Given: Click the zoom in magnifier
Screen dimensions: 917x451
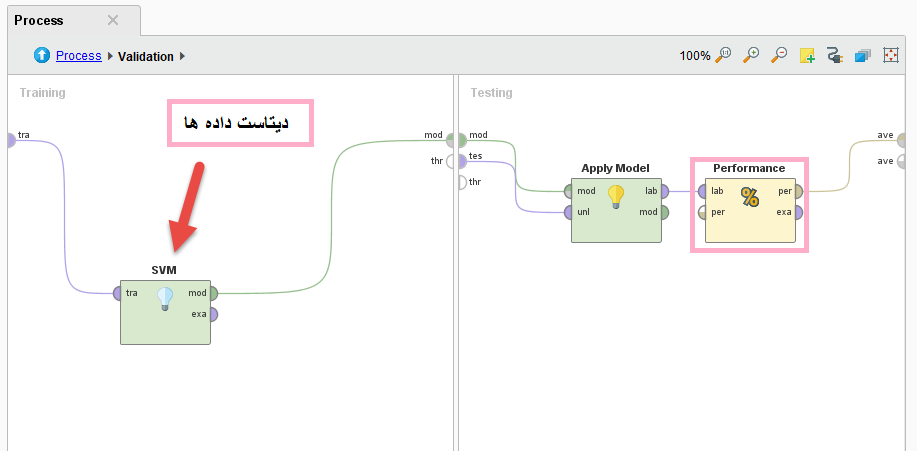Looking at the screenshot, I should pos(751,56).
